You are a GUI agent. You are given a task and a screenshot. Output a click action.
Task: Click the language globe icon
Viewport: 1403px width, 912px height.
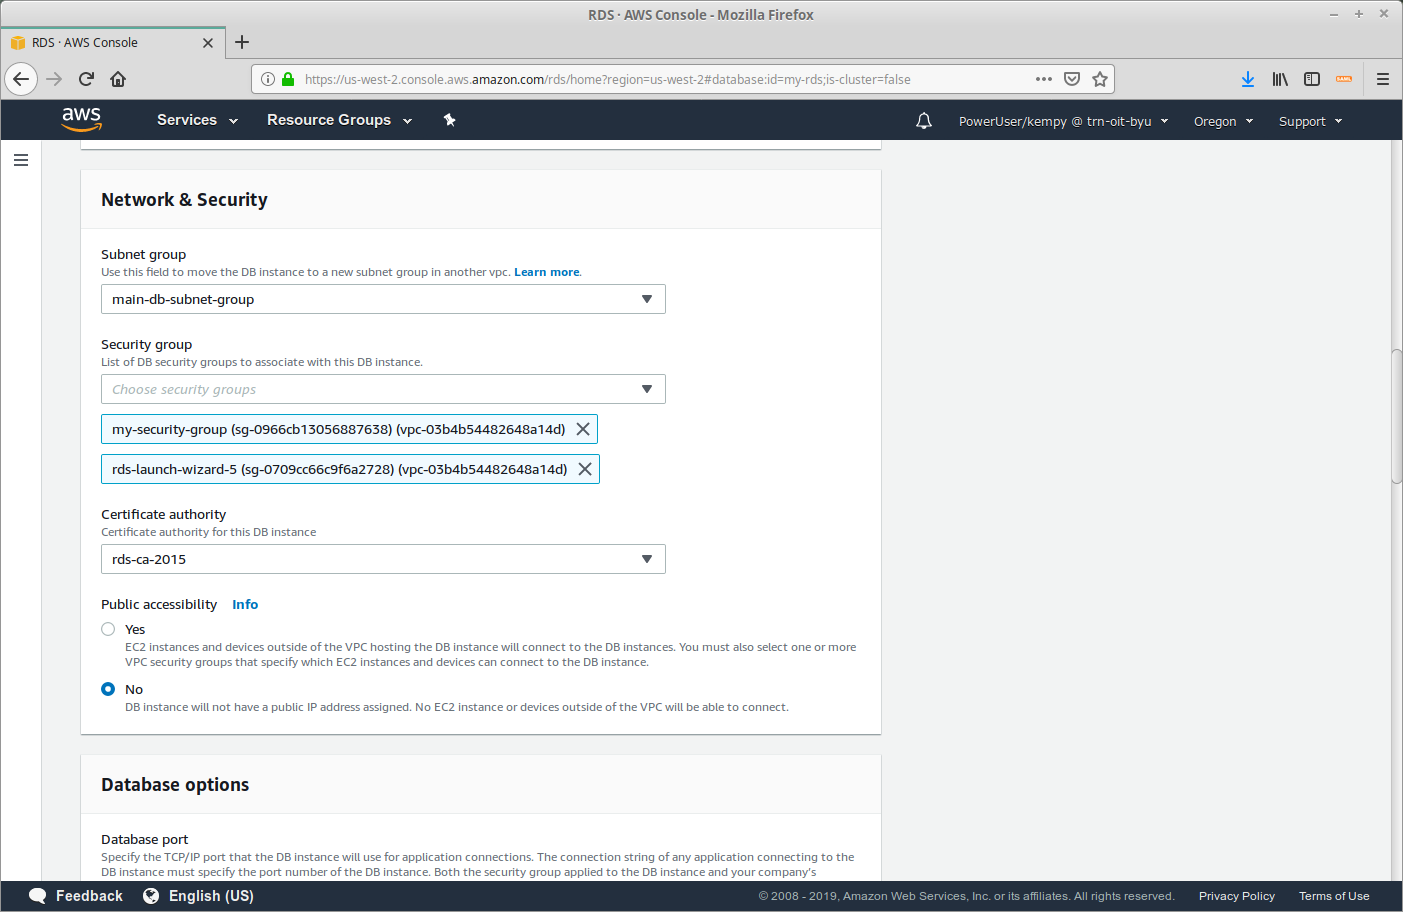click(151, 896)
